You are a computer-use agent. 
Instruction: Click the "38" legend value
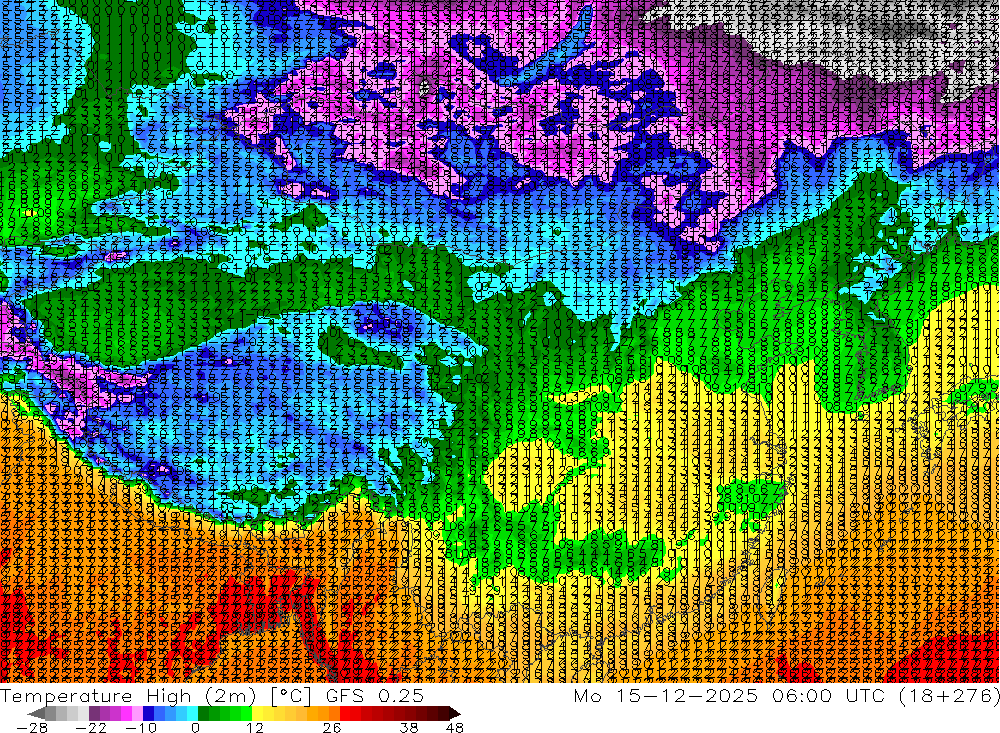pyautogui.click(x=409, y=727)
